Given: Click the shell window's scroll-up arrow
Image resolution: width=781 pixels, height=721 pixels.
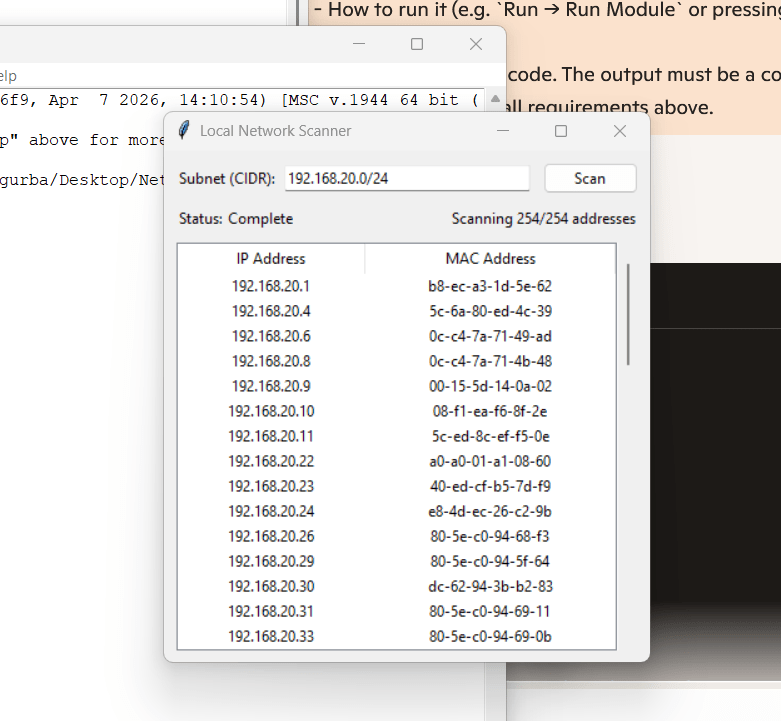Looking at the screenshot, I should click(x=495, y=100).
